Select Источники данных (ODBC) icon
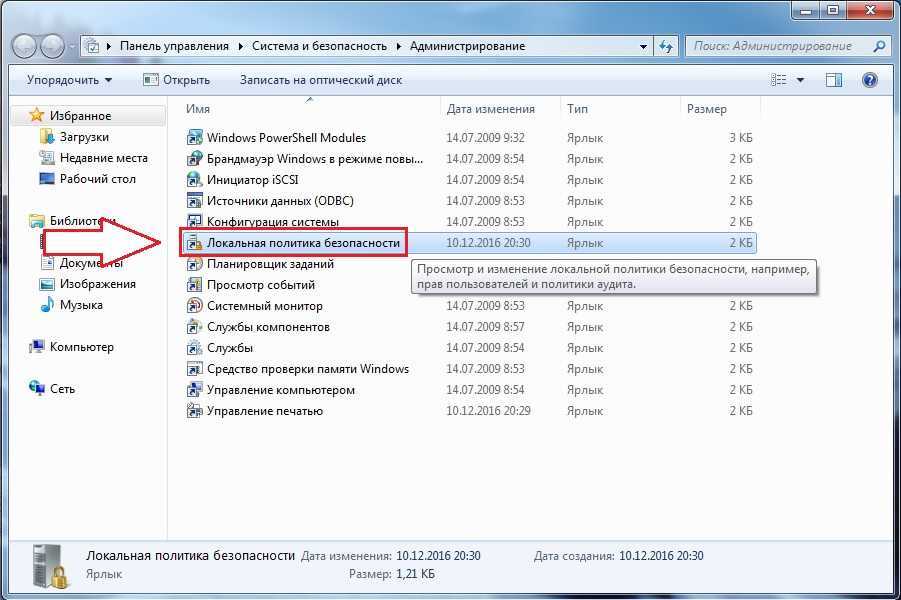Image resolution: width=901 pixels, height=600 pixels. pyautogui.click(x=195, y=201)
